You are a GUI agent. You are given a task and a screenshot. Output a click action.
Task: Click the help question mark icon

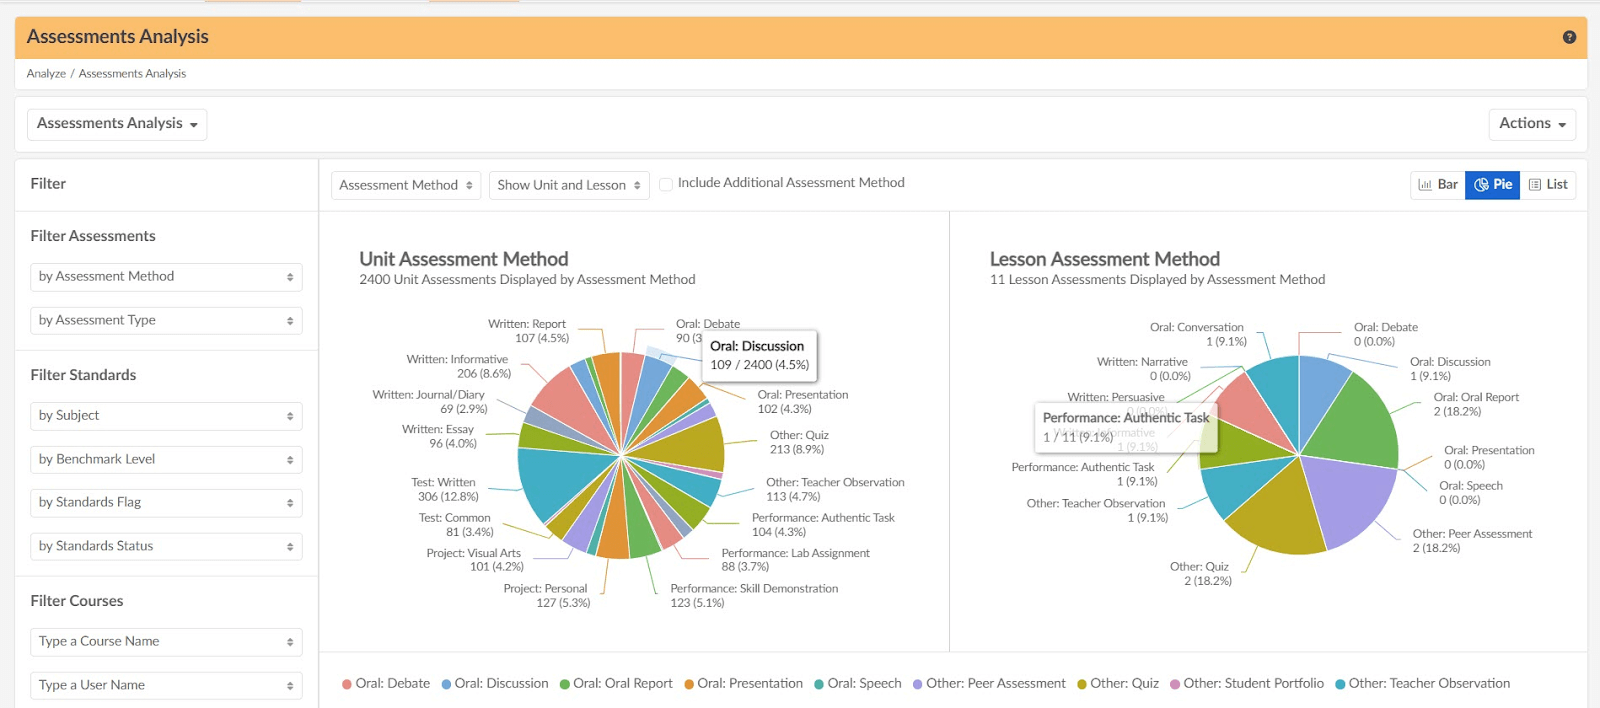pos(1569,37)
